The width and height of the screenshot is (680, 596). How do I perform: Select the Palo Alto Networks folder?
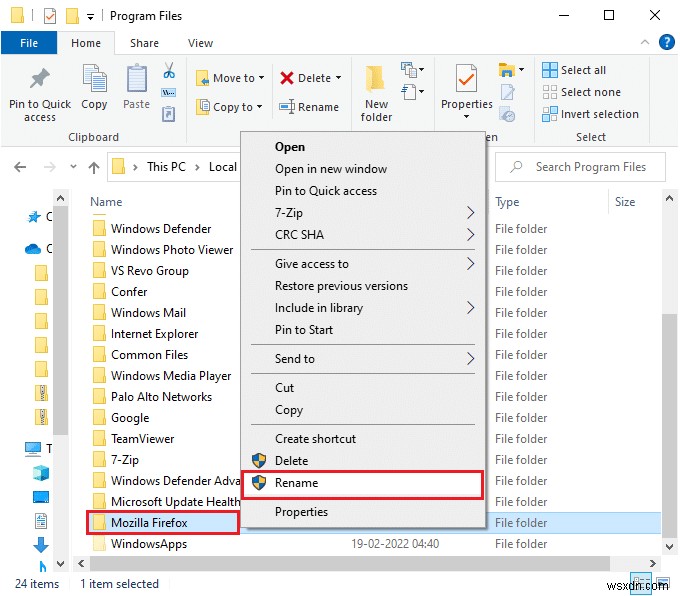161,396
